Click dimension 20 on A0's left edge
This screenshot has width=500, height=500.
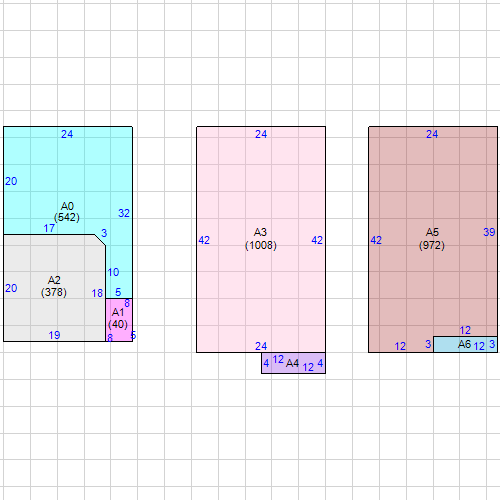coord(11,181)
